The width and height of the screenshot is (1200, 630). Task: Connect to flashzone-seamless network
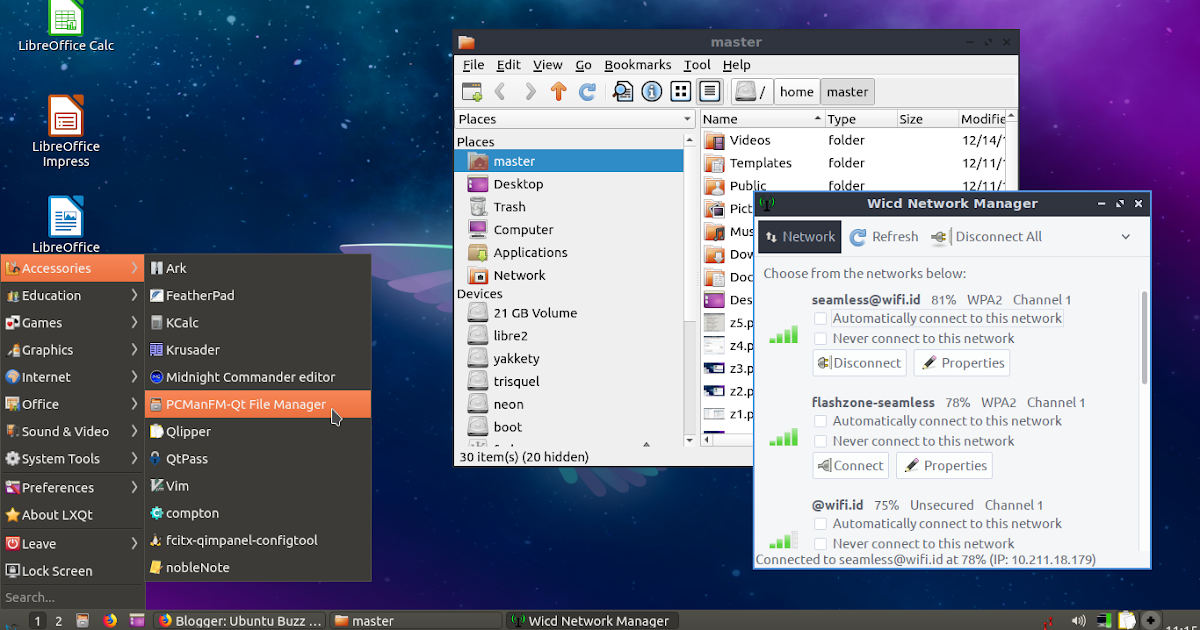tap(850, 465)
